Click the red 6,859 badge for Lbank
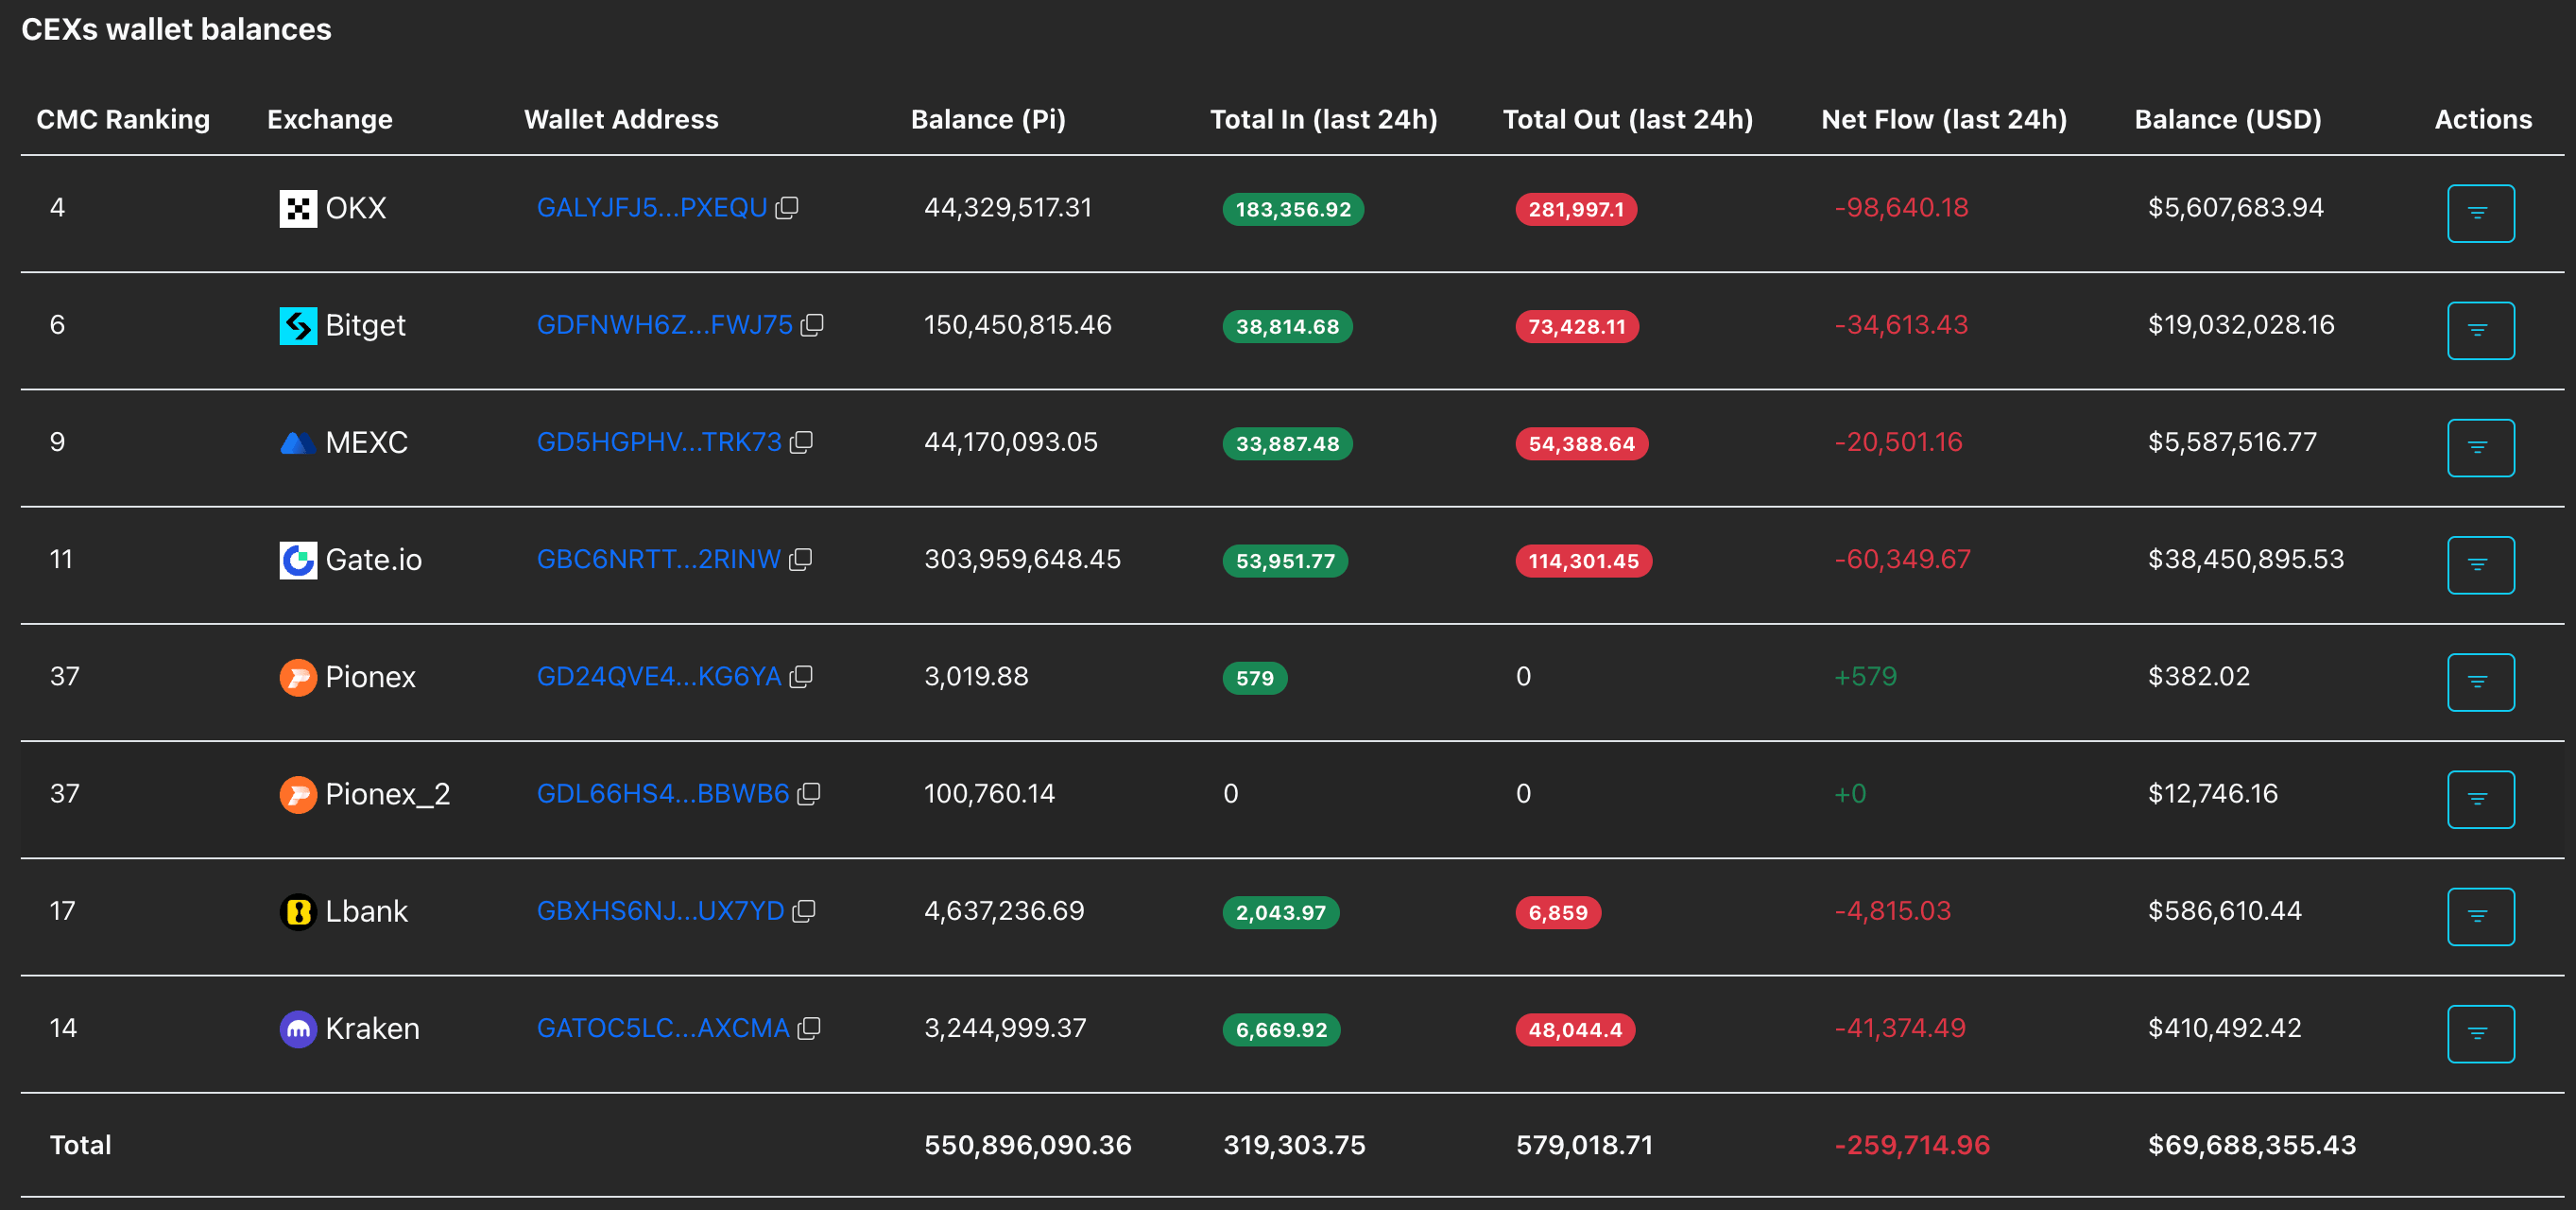2576x1210 pixels. 1558,912
